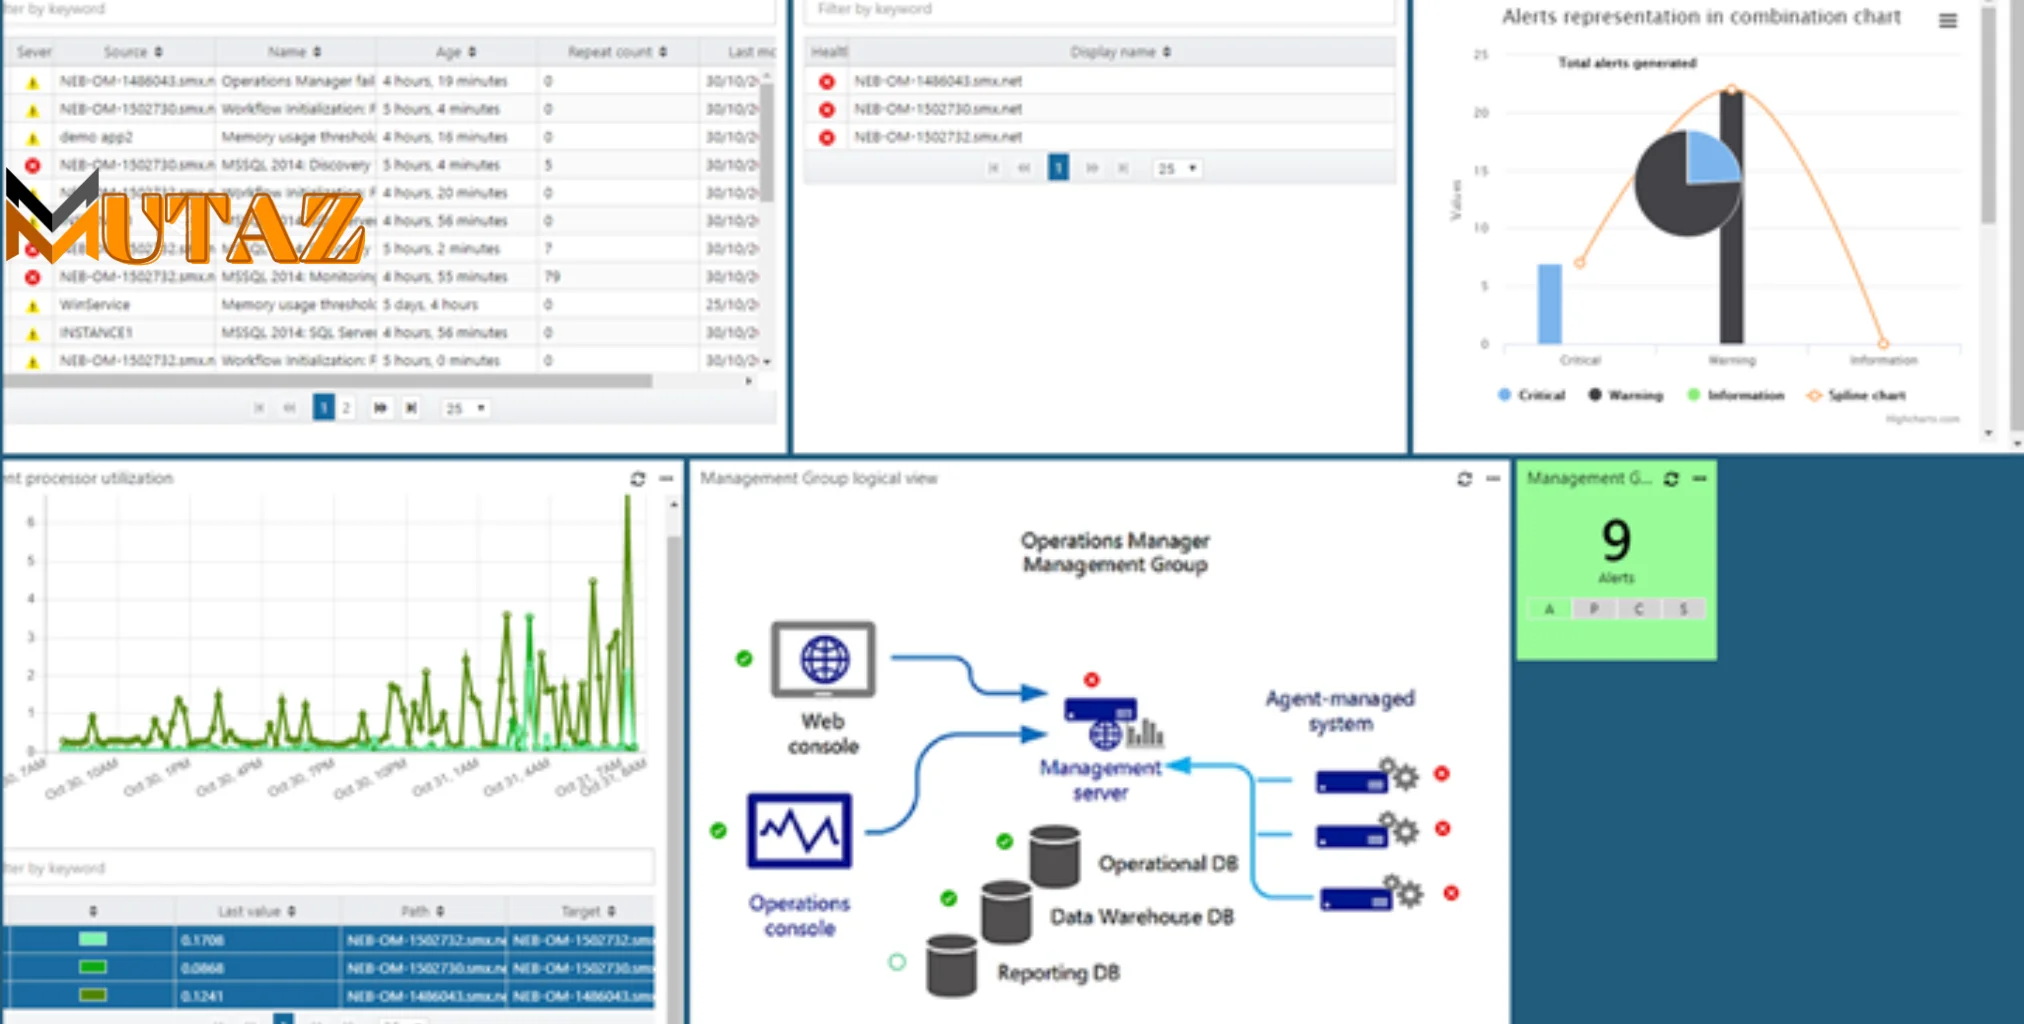The height and width of the screenshot is (1024, 2024).
Task: Sort performance table by Last value
Action: point(257,911)
